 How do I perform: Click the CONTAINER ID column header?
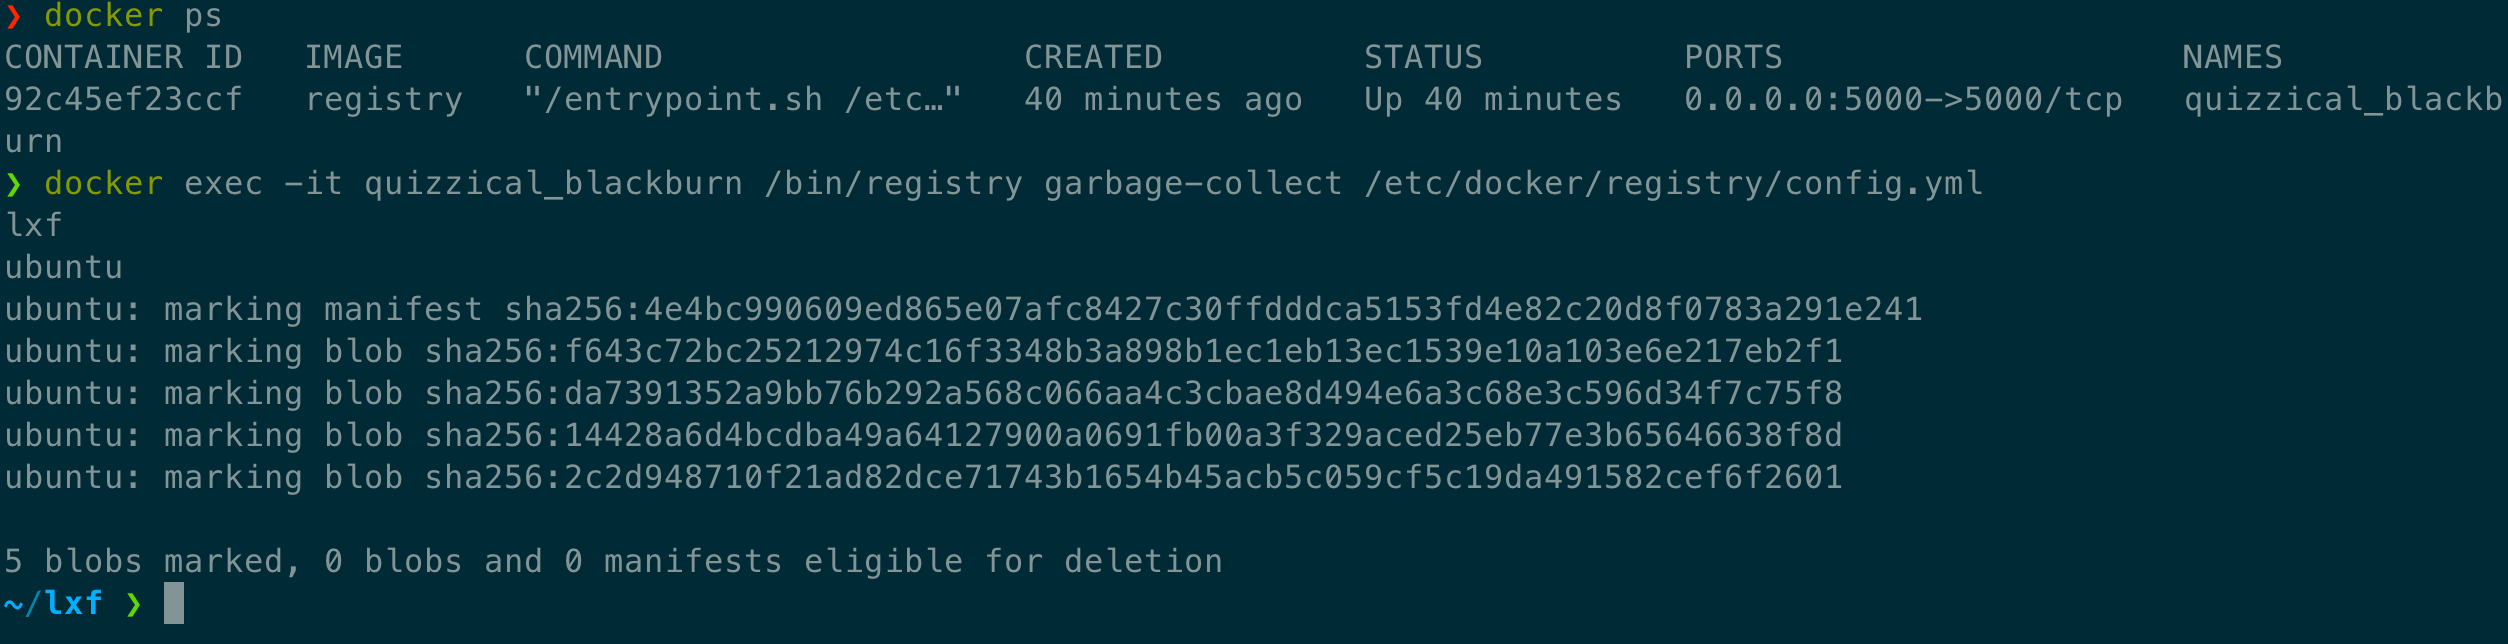tap(124, 57)
